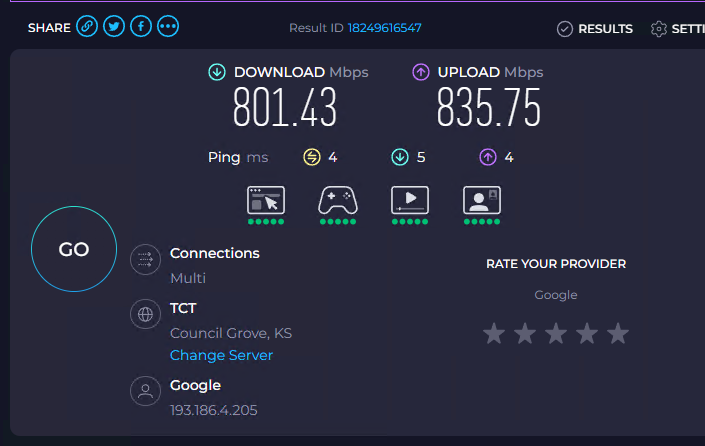The image size is (705, 446).
Task: Rate provider Google one star
Action: pyautogui.click(x=494, y=333)
